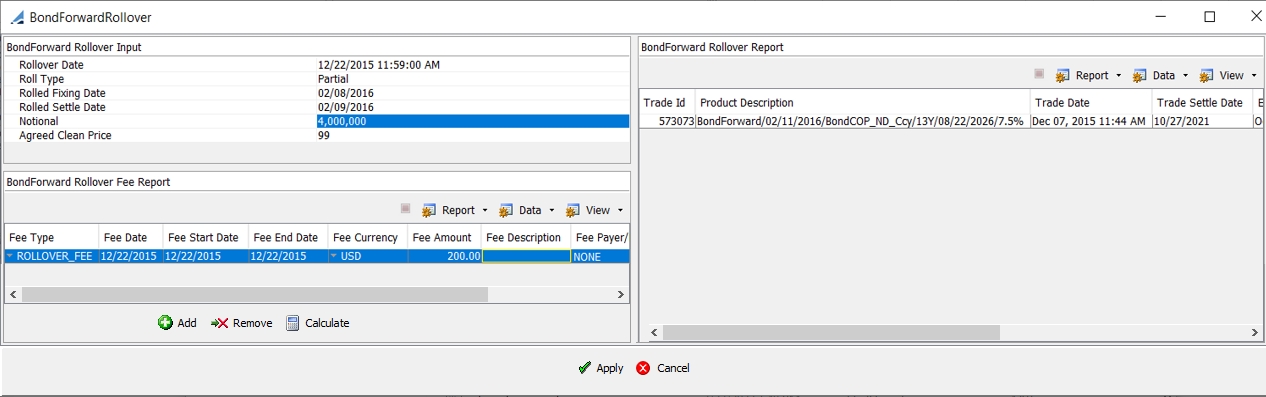Click the Rolled Fixing Date value 02/08/2016

(346, 93)
